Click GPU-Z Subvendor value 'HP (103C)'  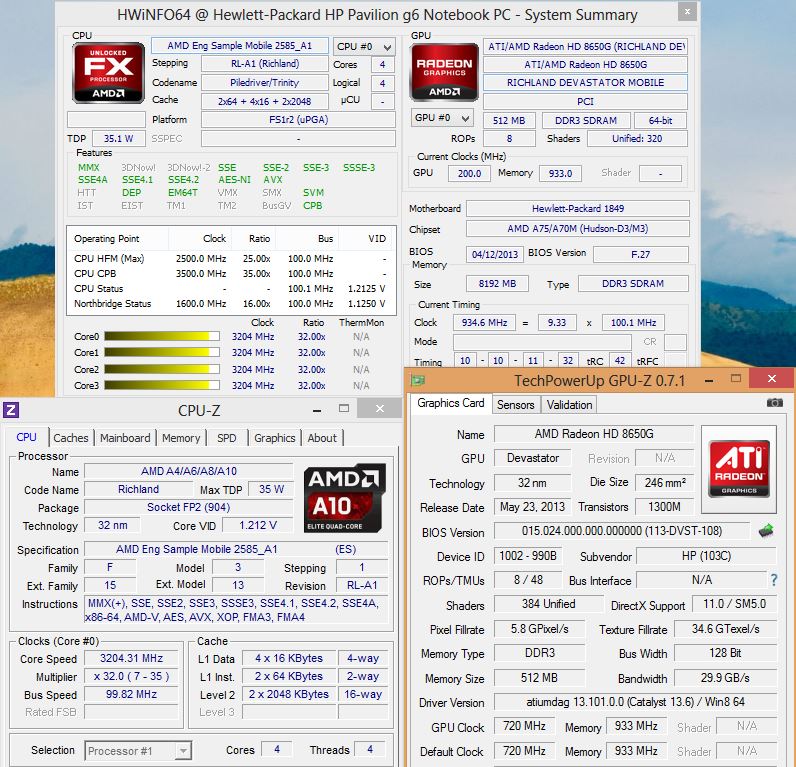[x=706, y=556]
